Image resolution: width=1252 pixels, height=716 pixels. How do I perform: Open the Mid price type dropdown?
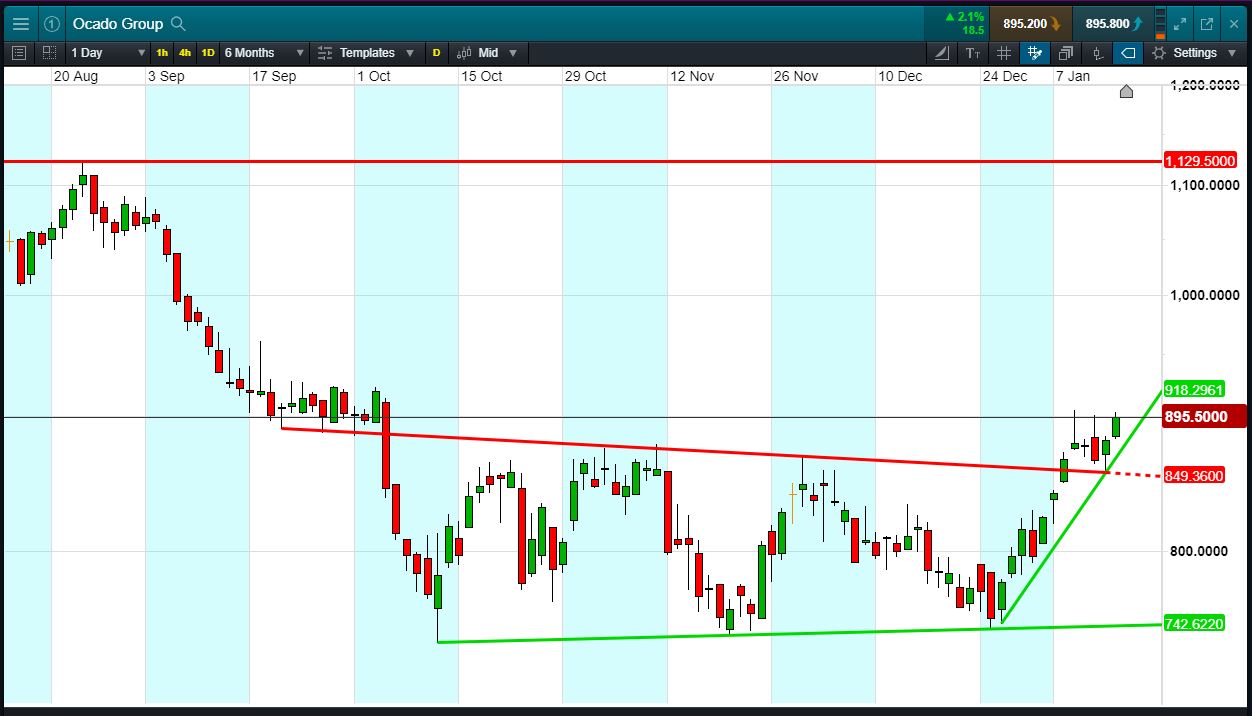pos(488,52)
